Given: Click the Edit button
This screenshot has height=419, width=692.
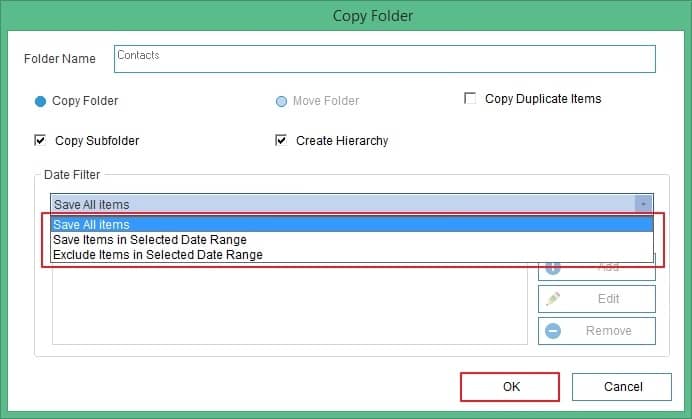Looking at the screenshot, I should (597, 299).
